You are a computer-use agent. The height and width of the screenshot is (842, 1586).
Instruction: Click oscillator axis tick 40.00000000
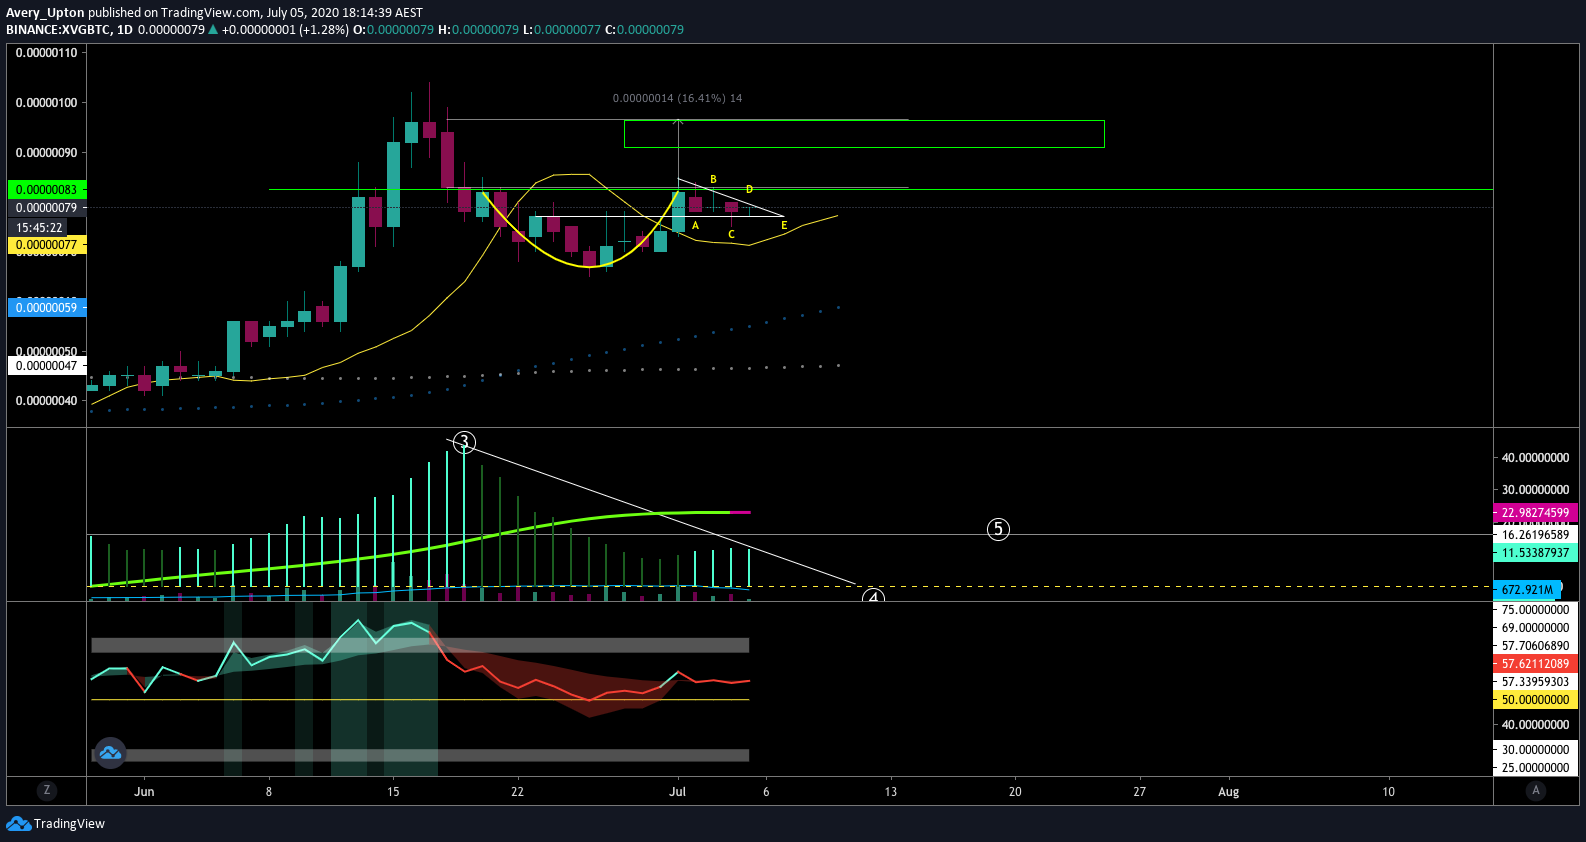point(1535,725)
